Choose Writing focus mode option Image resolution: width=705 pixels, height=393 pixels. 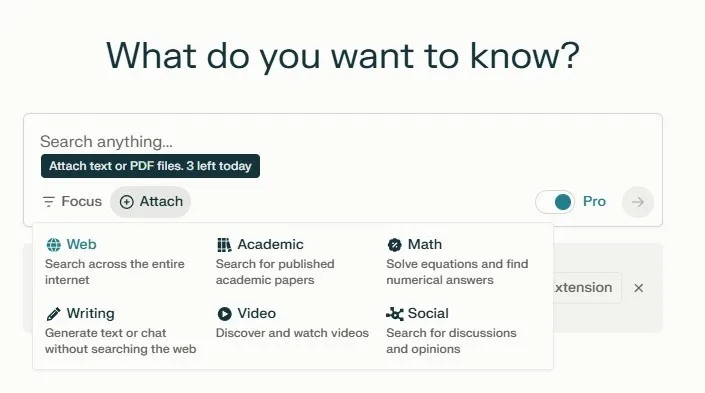121,331
